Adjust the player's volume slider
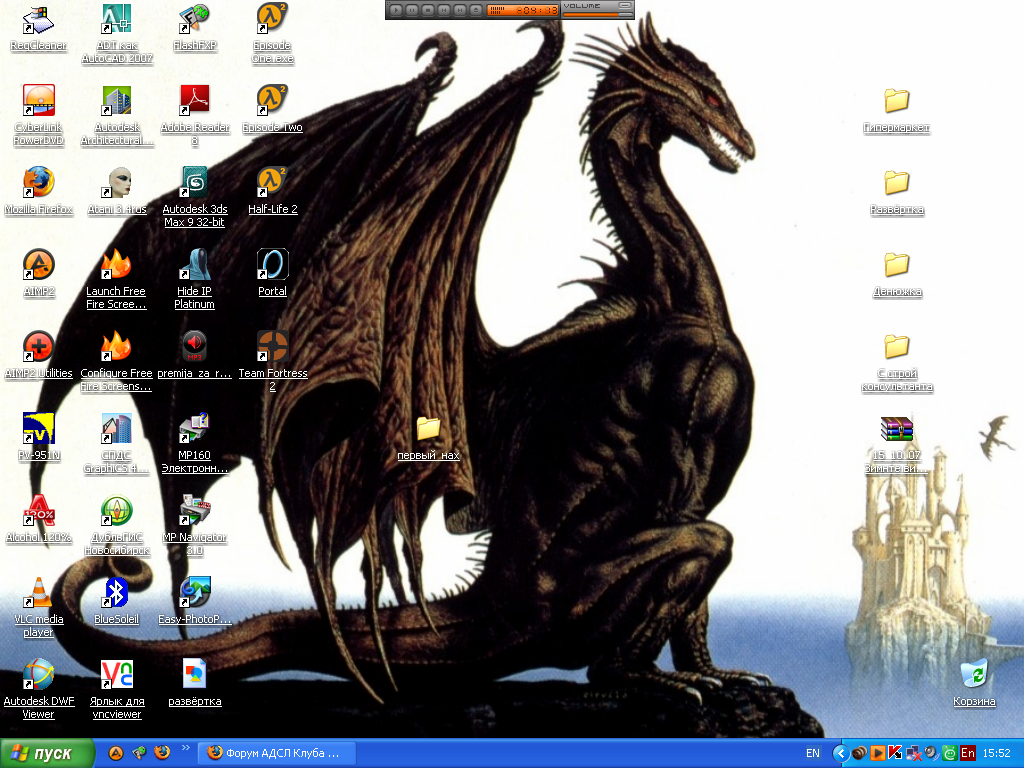Image resolution: width=1024 pixels, height=768 pixels. pyautogui.click(x=597, y=14)
